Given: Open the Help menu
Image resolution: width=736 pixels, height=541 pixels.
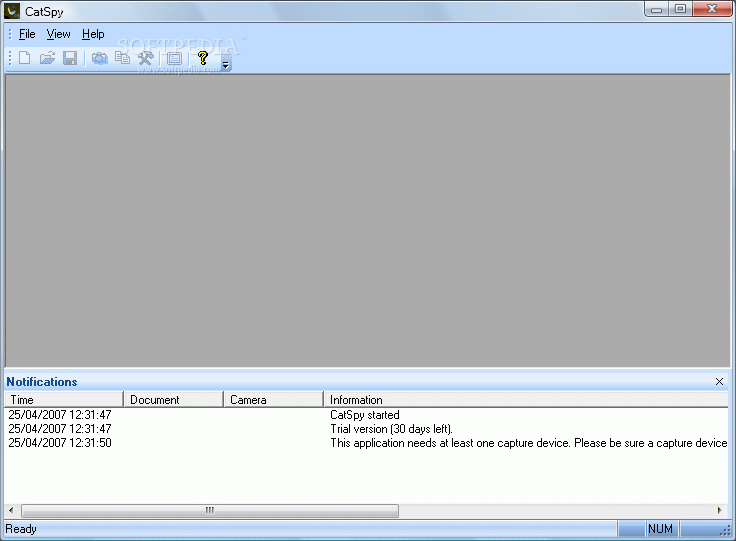Looking at the screenshot, I should click(93, 34).
